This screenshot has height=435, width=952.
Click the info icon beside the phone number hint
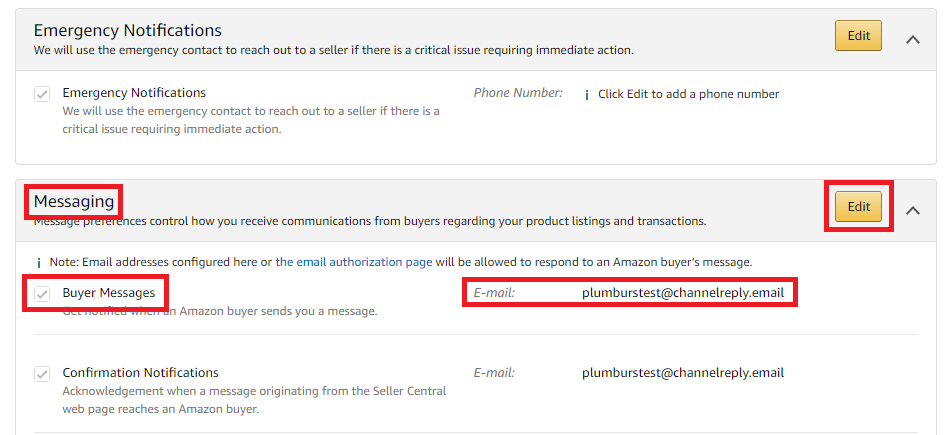pyautogui.click(x=586, y=95)
